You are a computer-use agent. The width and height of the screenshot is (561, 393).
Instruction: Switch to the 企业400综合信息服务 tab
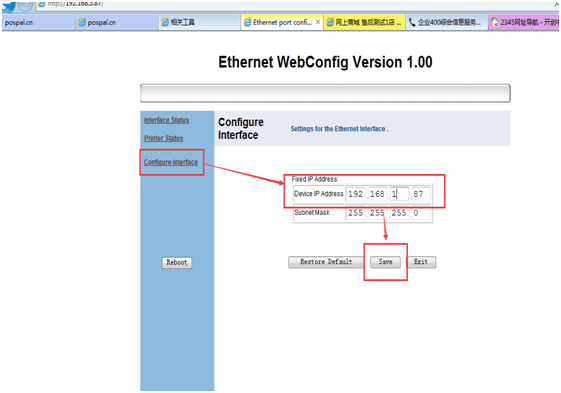pyautogui.click(x=447, y=22)
